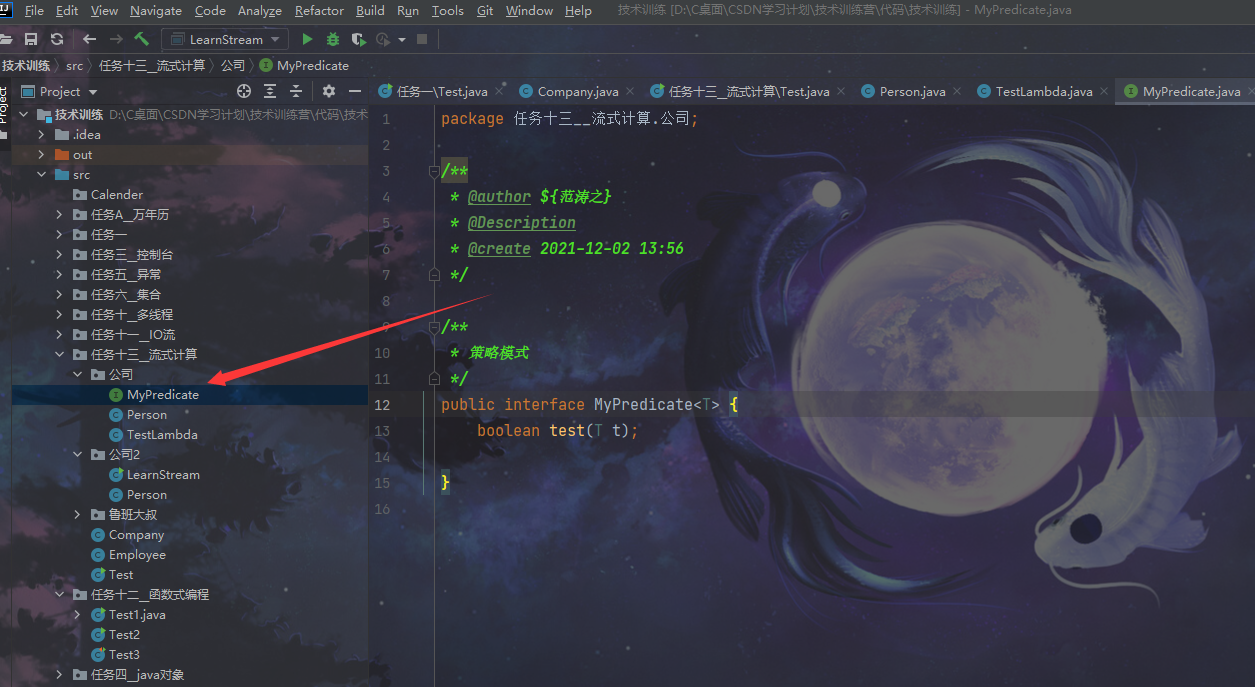Image resolution: width=1255 pixels, height=687 pixels.
Task: Go back using the left arrow icon
Action: (90, 40)
